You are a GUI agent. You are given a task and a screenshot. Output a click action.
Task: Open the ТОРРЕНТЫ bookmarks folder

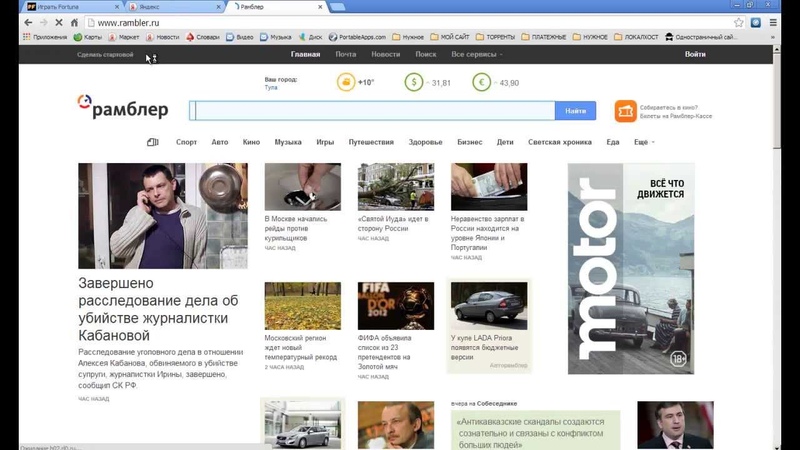pyautogui.click(x=495, y=37)
